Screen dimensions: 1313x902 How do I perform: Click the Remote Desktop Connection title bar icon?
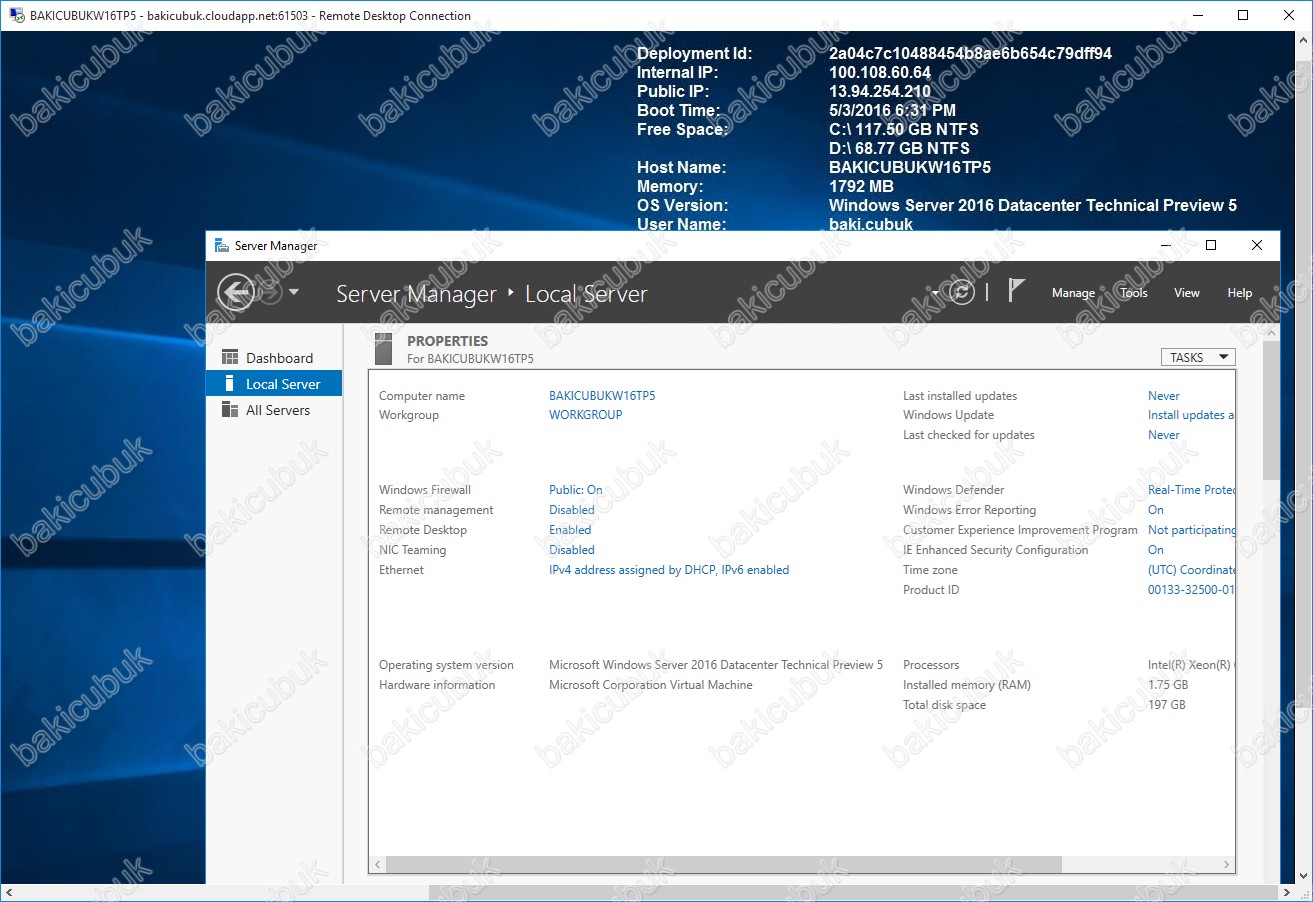16,15
